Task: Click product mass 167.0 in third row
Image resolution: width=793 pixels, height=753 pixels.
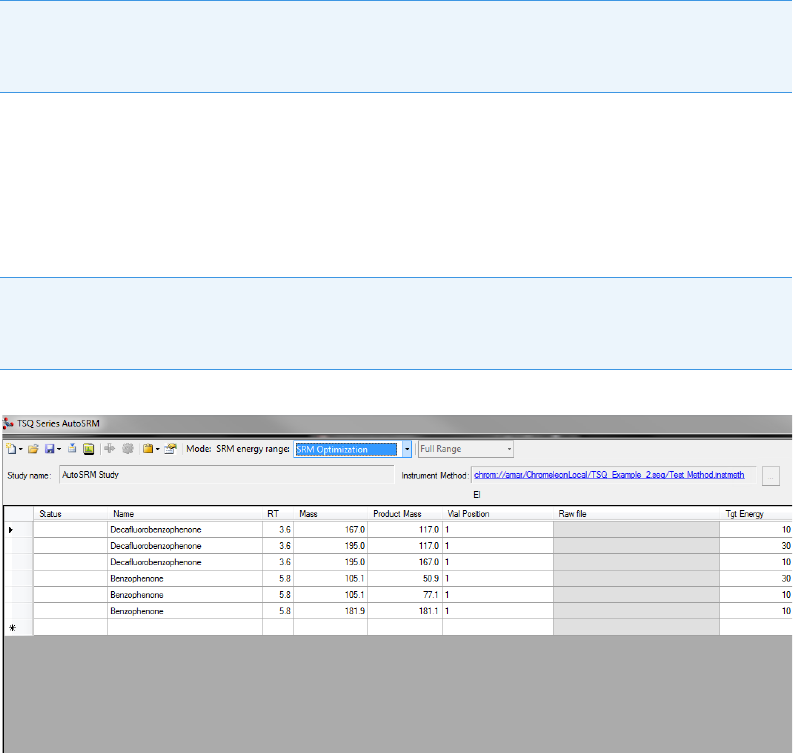Action: [x=405, y=562]
